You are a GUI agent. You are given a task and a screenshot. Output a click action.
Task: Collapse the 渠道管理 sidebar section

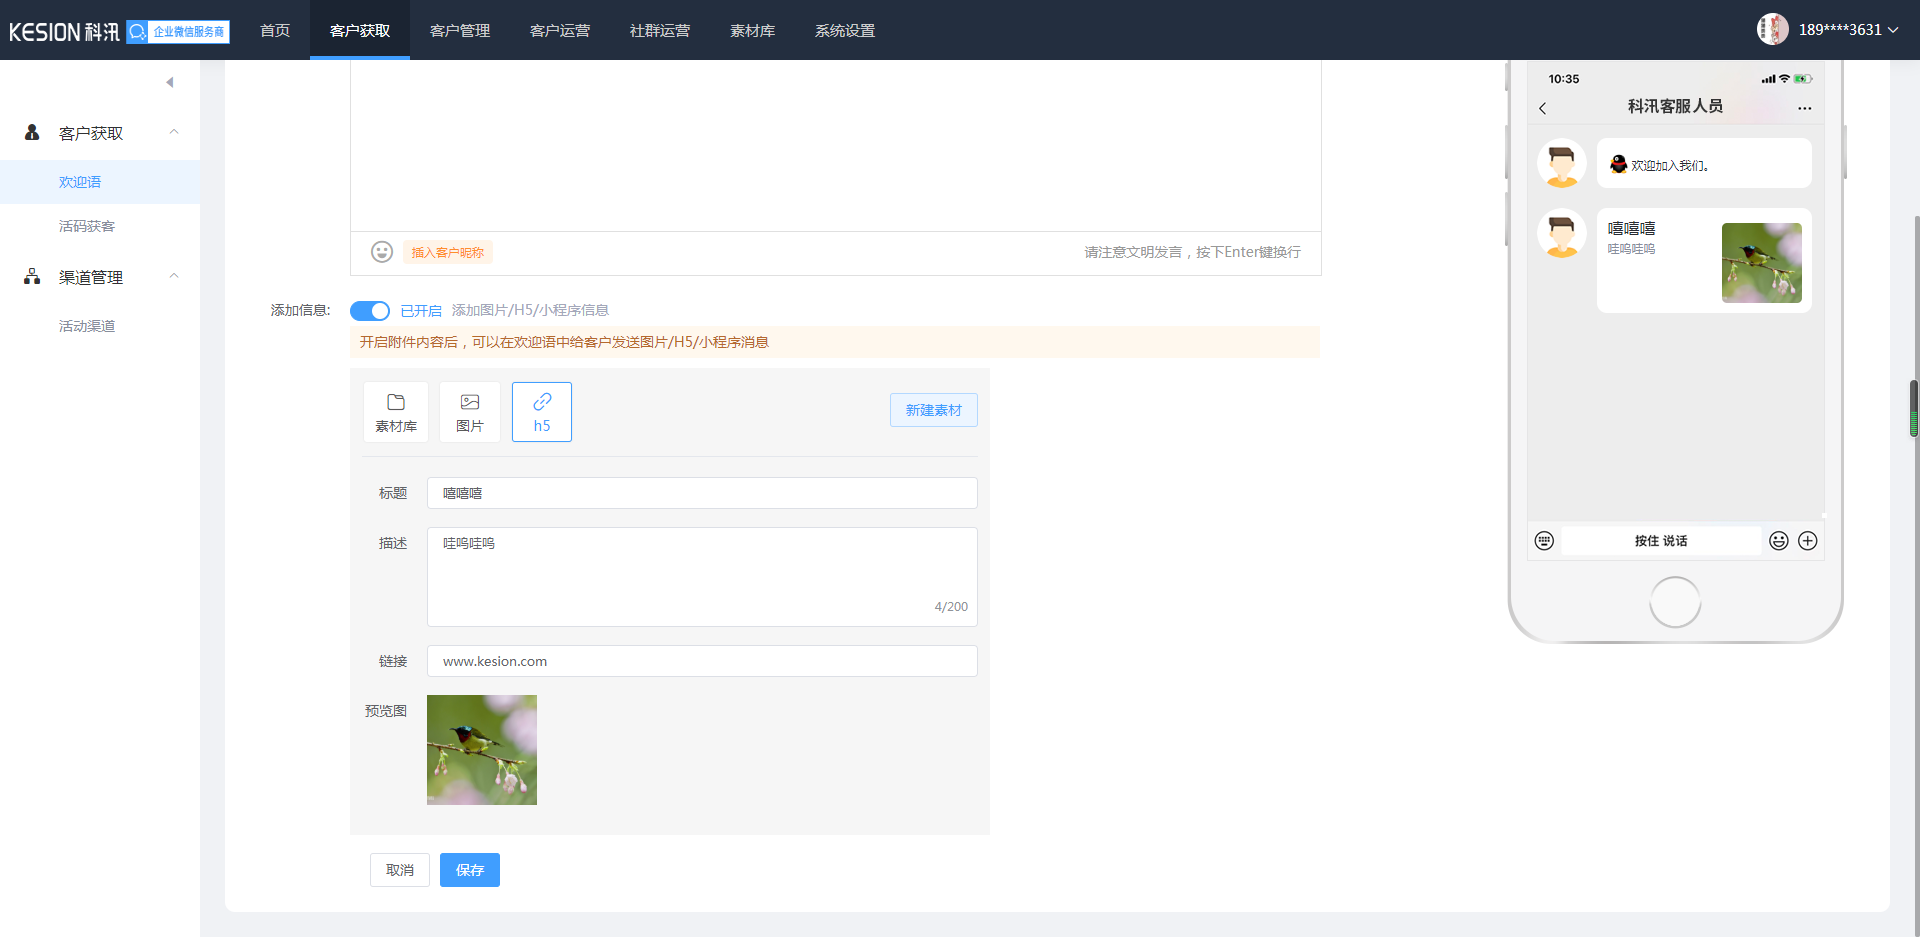point(174,276)
